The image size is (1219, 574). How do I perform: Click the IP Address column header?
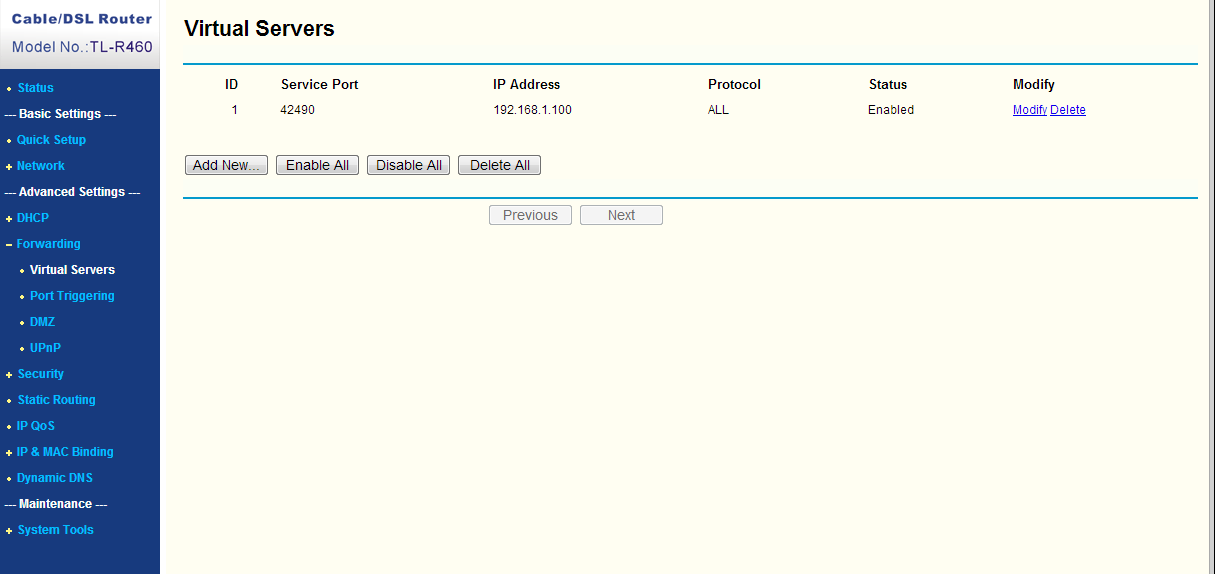click(527, 84)
